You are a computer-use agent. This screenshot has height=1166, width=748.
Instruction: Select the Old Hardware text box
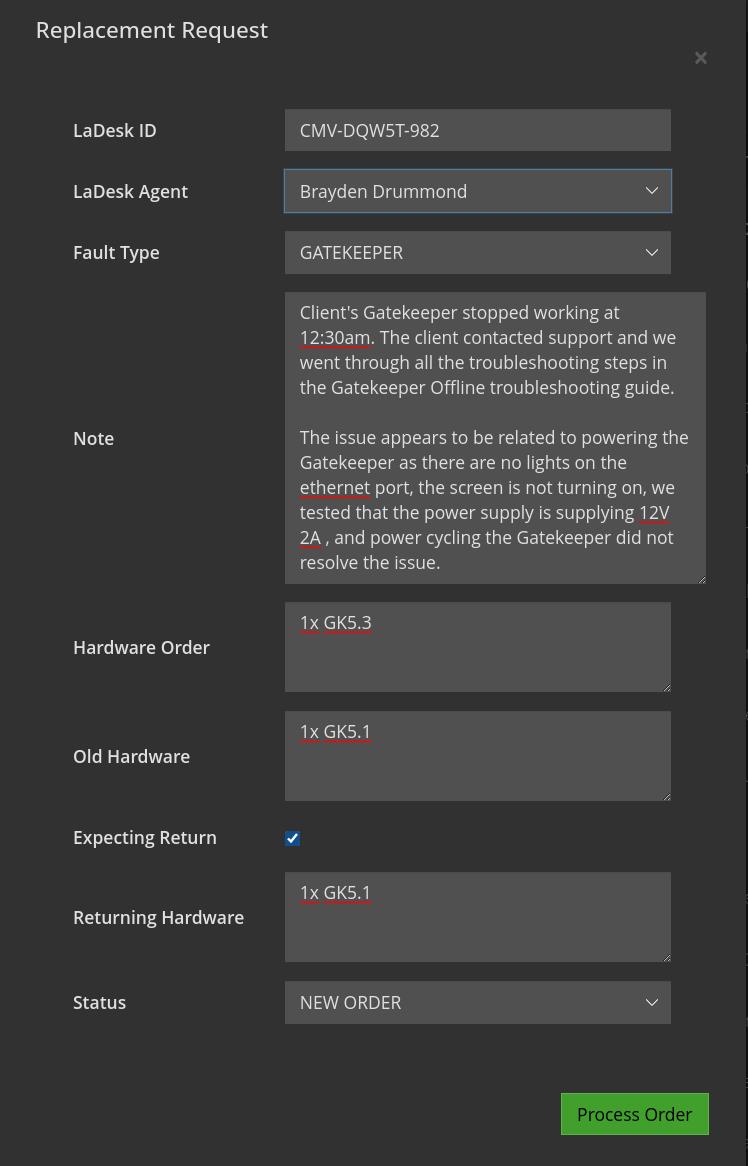477,756
